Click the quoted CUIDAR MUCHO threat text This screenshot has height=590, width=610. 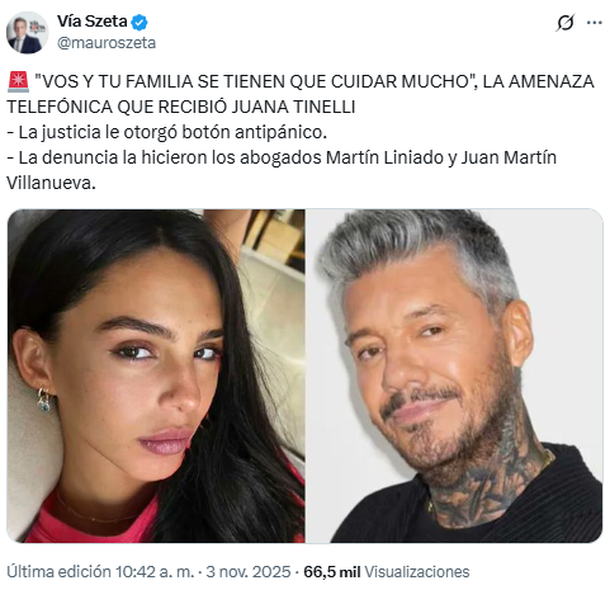pos(256,82)
